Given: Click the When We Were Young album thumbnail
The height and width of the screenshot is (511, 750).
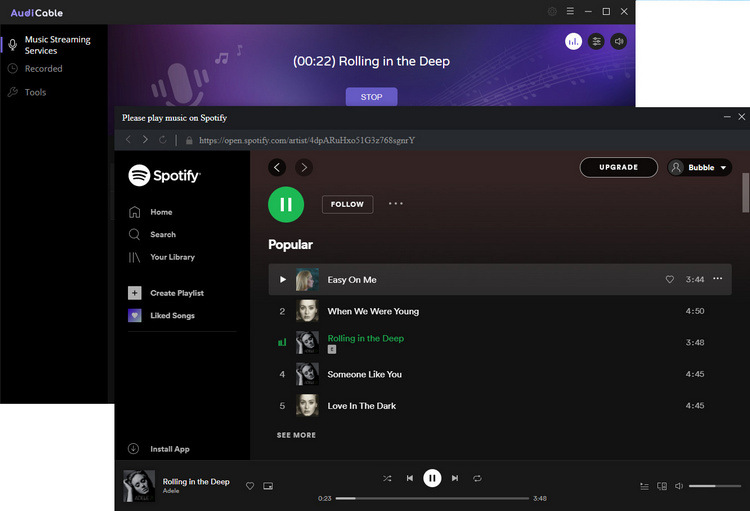Looking at the screenshot, I should pyautogui.click(x=307, y=311).
